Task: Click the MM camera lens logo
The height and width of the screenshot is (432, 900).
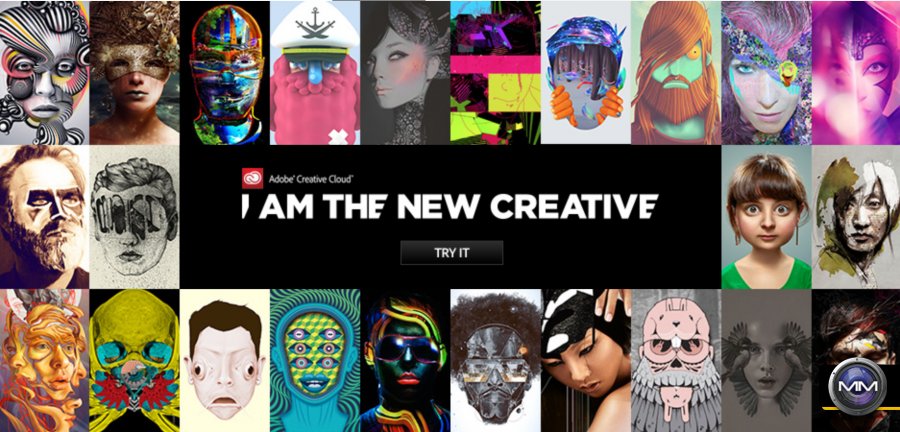Action: (858, 386)
